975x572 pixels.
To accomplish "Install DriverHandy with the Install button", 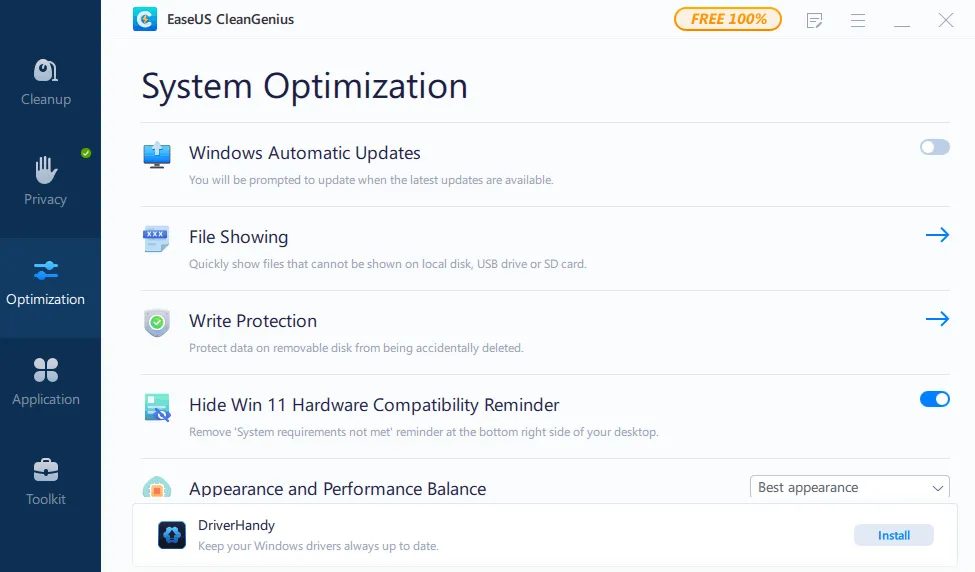I will click(893, 535).
